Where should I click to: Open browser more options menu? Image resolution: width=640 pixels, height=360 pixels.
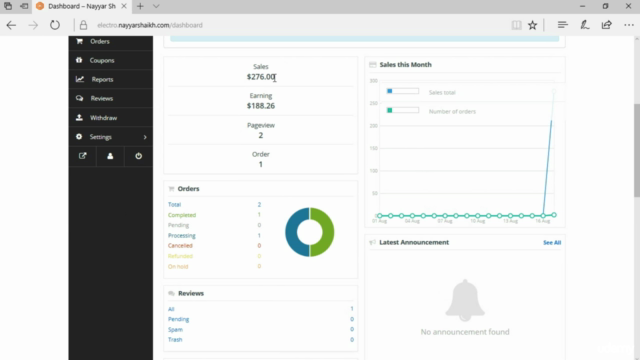(x=629, y=25)
